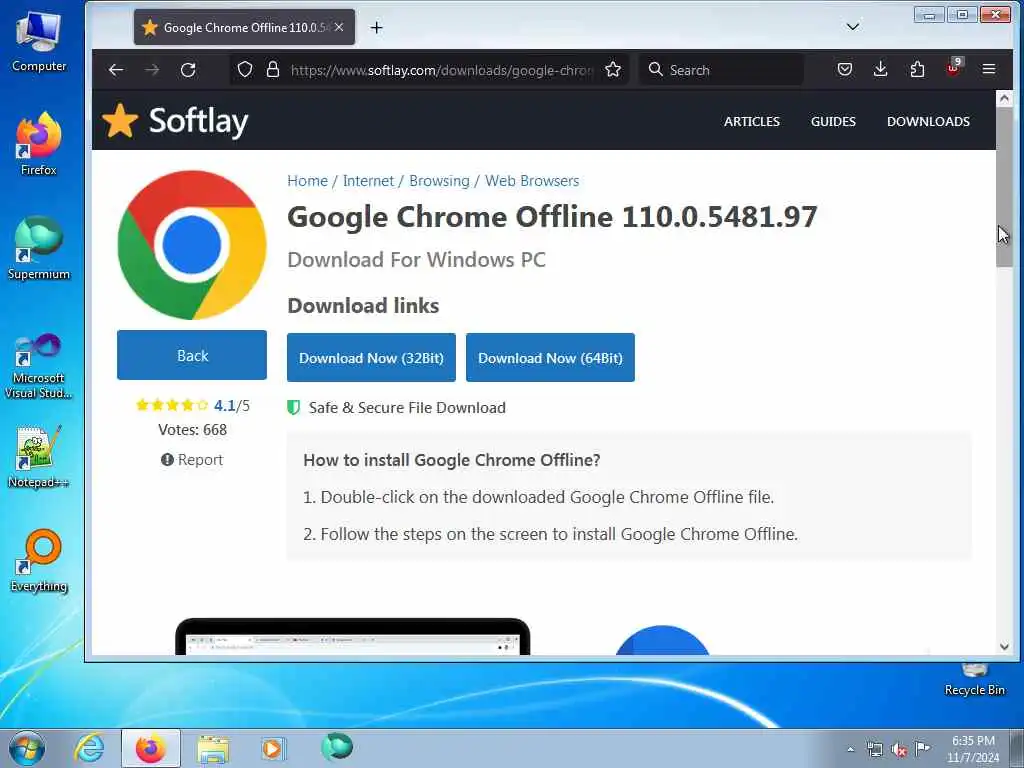Viewport: 1024px width, 768px height.
Task: Open the Computer desktop icon
Action: [x=39, y=42]
